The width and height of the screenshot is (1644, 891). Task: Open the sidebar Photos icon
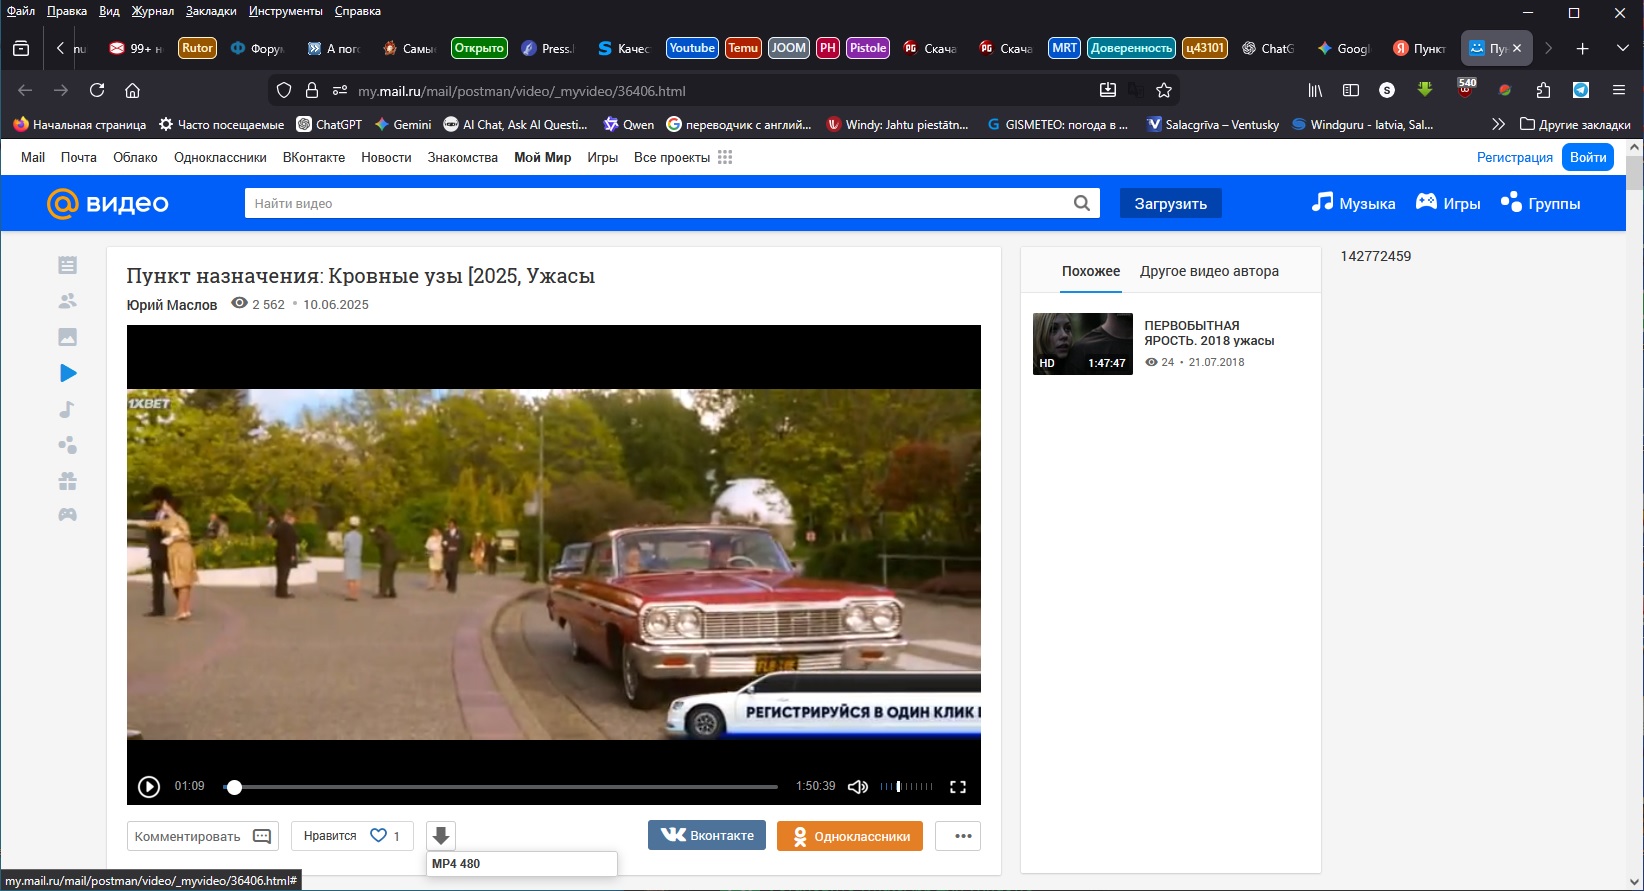(x=67, y=337)
